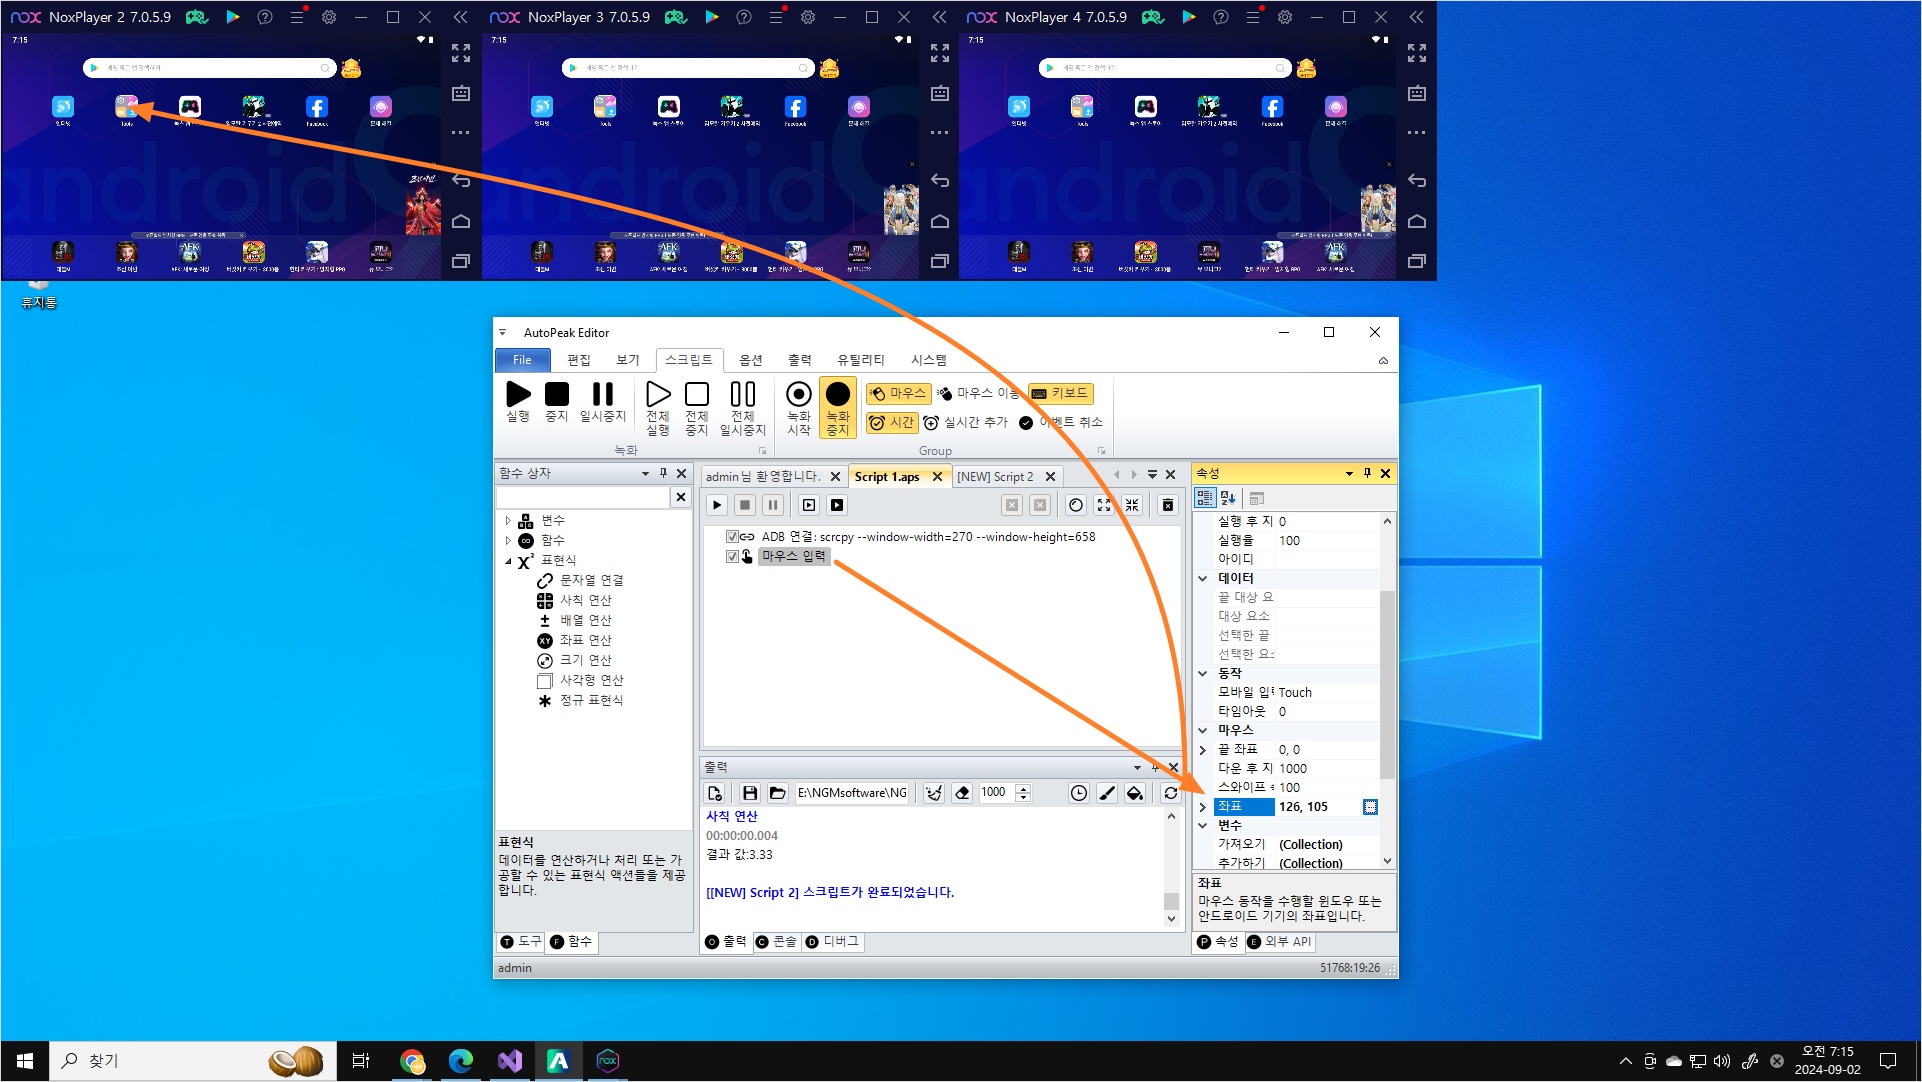Click the paint bucket icon in output panel
This screenshot has width=1922, height=1082.
tap(1135, 793)
